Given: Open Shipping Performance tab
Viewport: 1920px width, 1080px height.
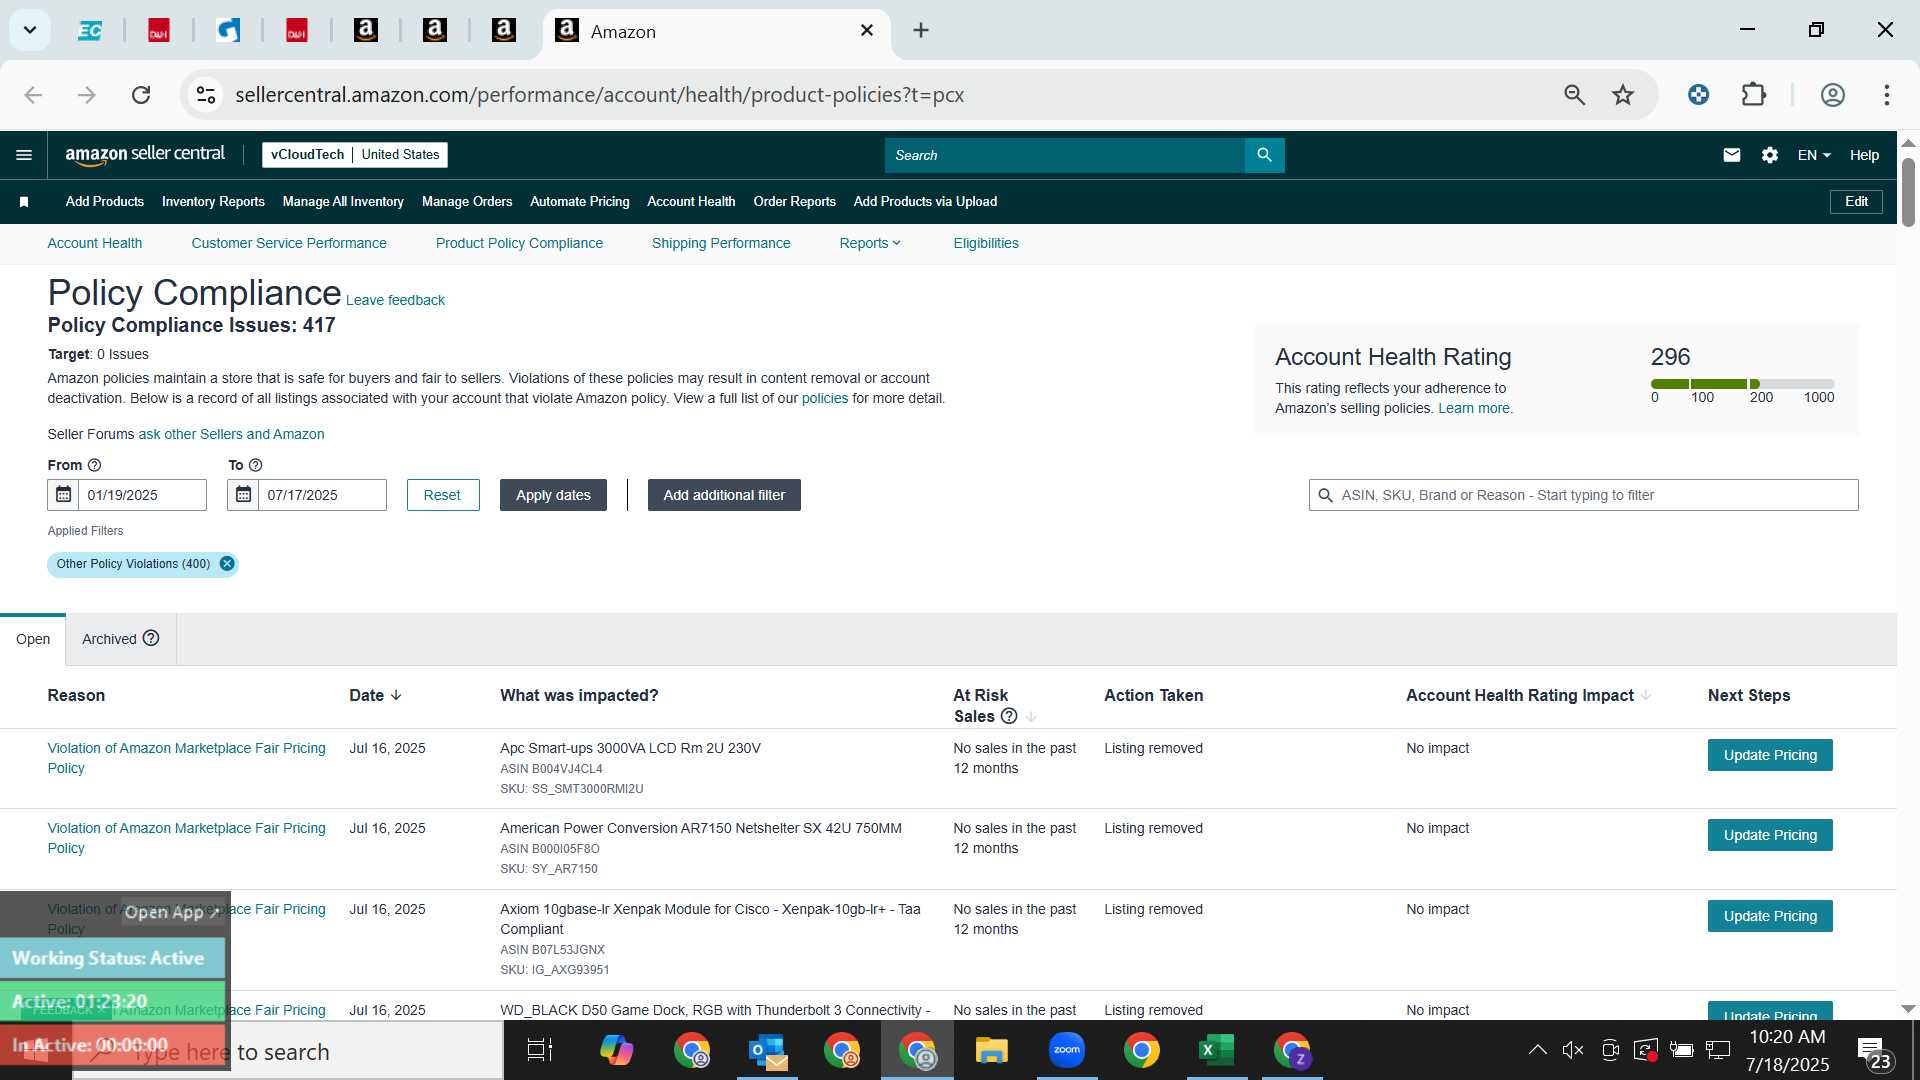Looking at the screenshot, I should click(721, 243).
